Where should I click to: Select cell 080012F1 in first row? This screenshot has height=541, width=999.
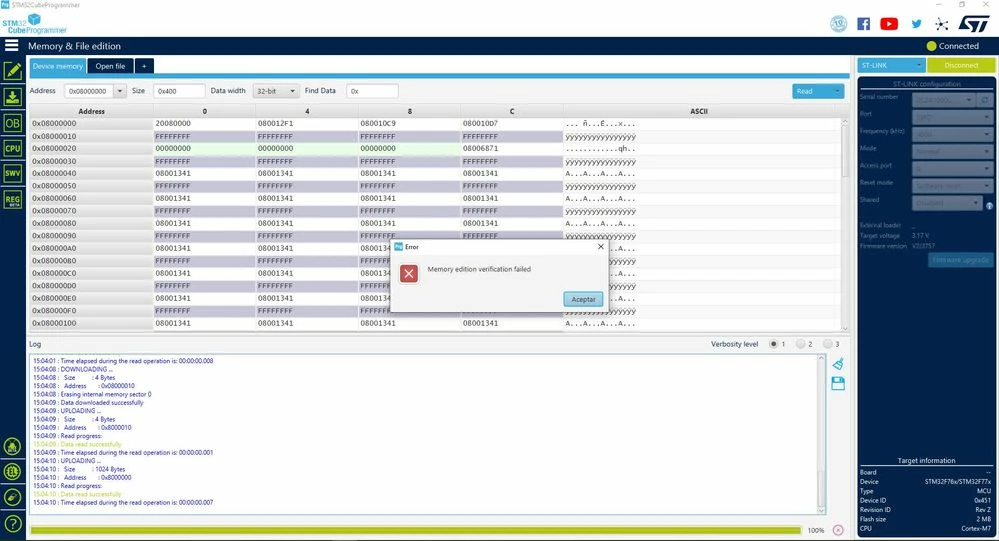307,124
